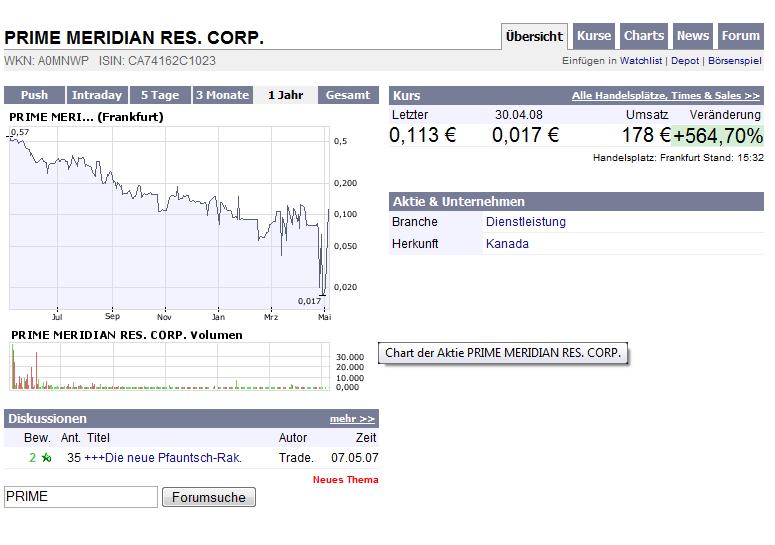Click the last price 0,113 €
The width and height of the screenshot is (775, 545).
[423, 135]
